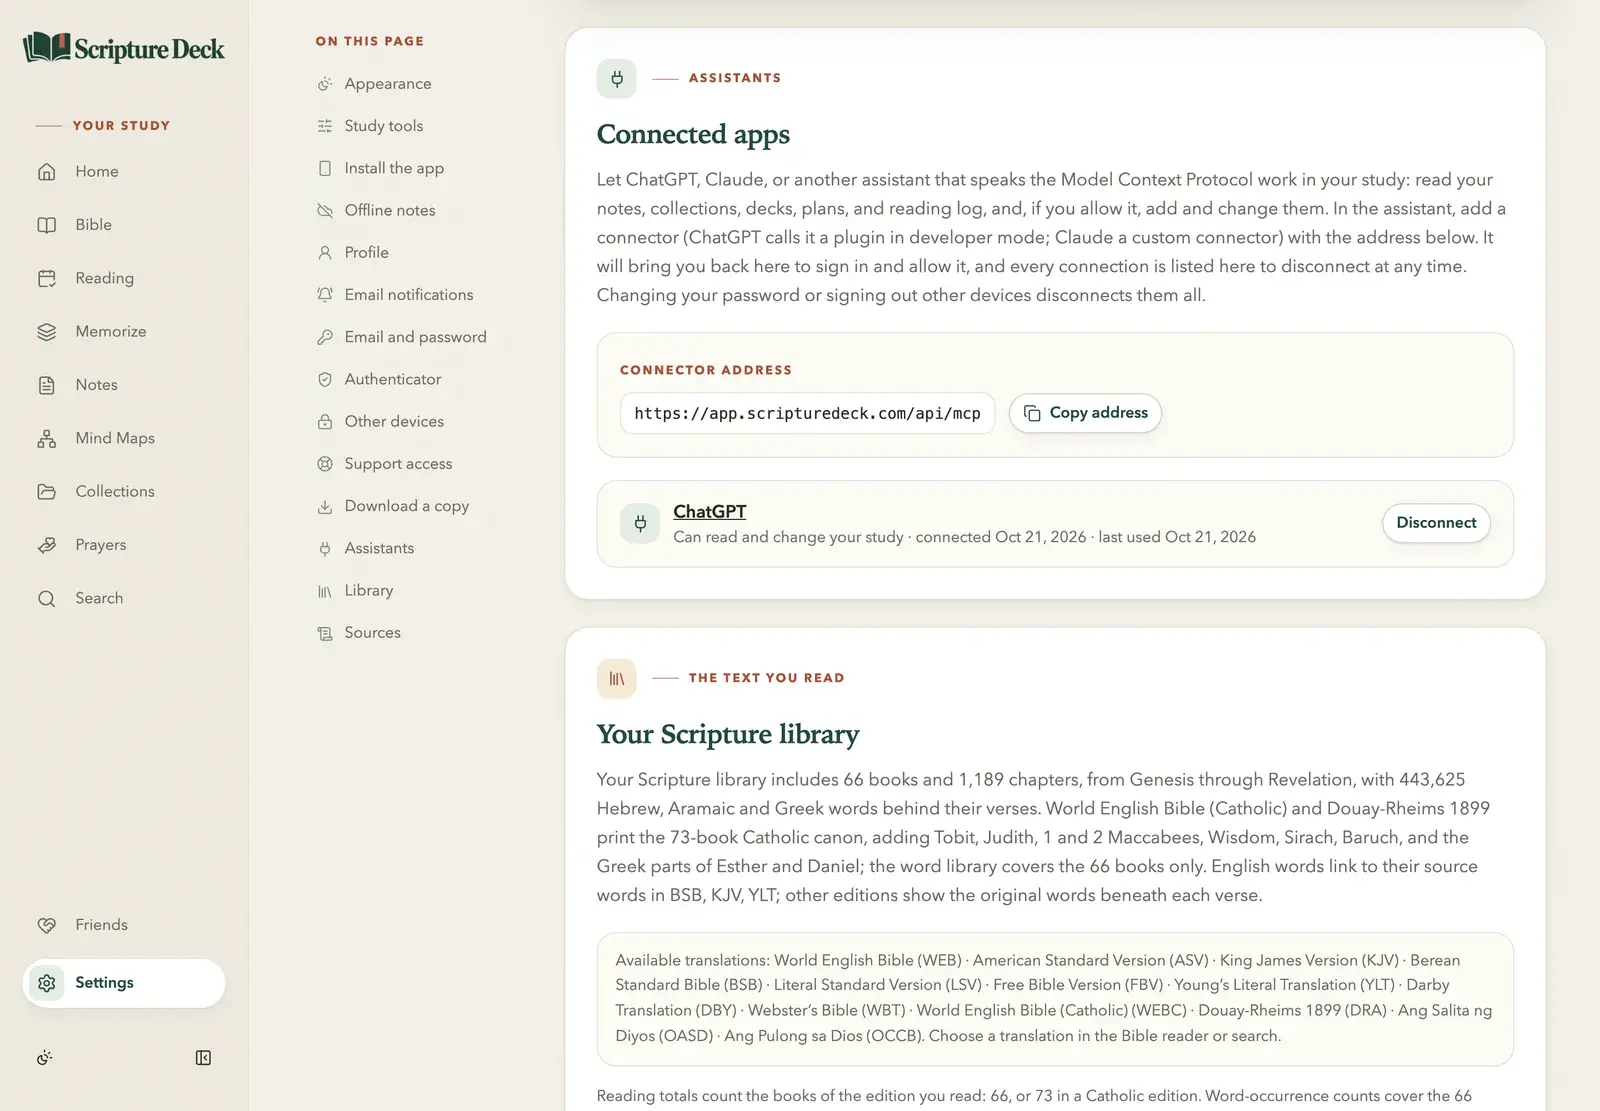Go to the Sources section link

tap(372, 633)
